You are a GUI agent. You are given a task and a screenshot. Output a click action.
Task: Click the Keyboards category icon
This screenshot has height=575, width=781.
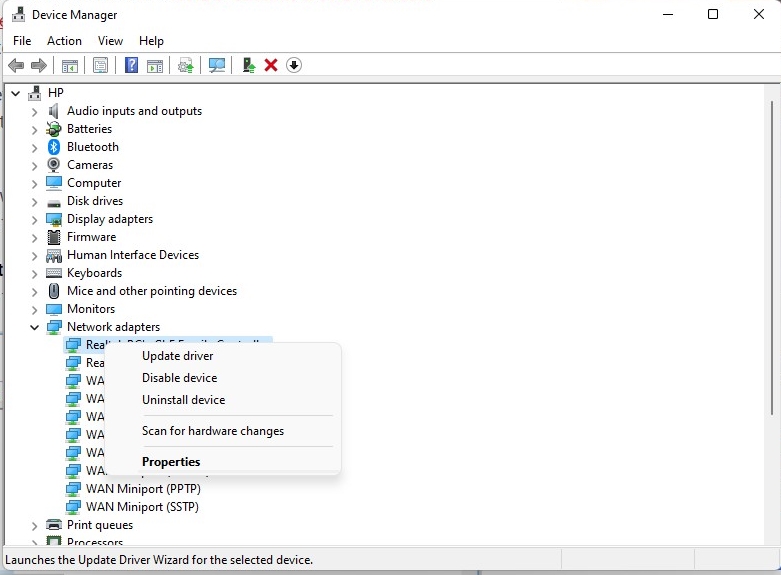point(54,273)
